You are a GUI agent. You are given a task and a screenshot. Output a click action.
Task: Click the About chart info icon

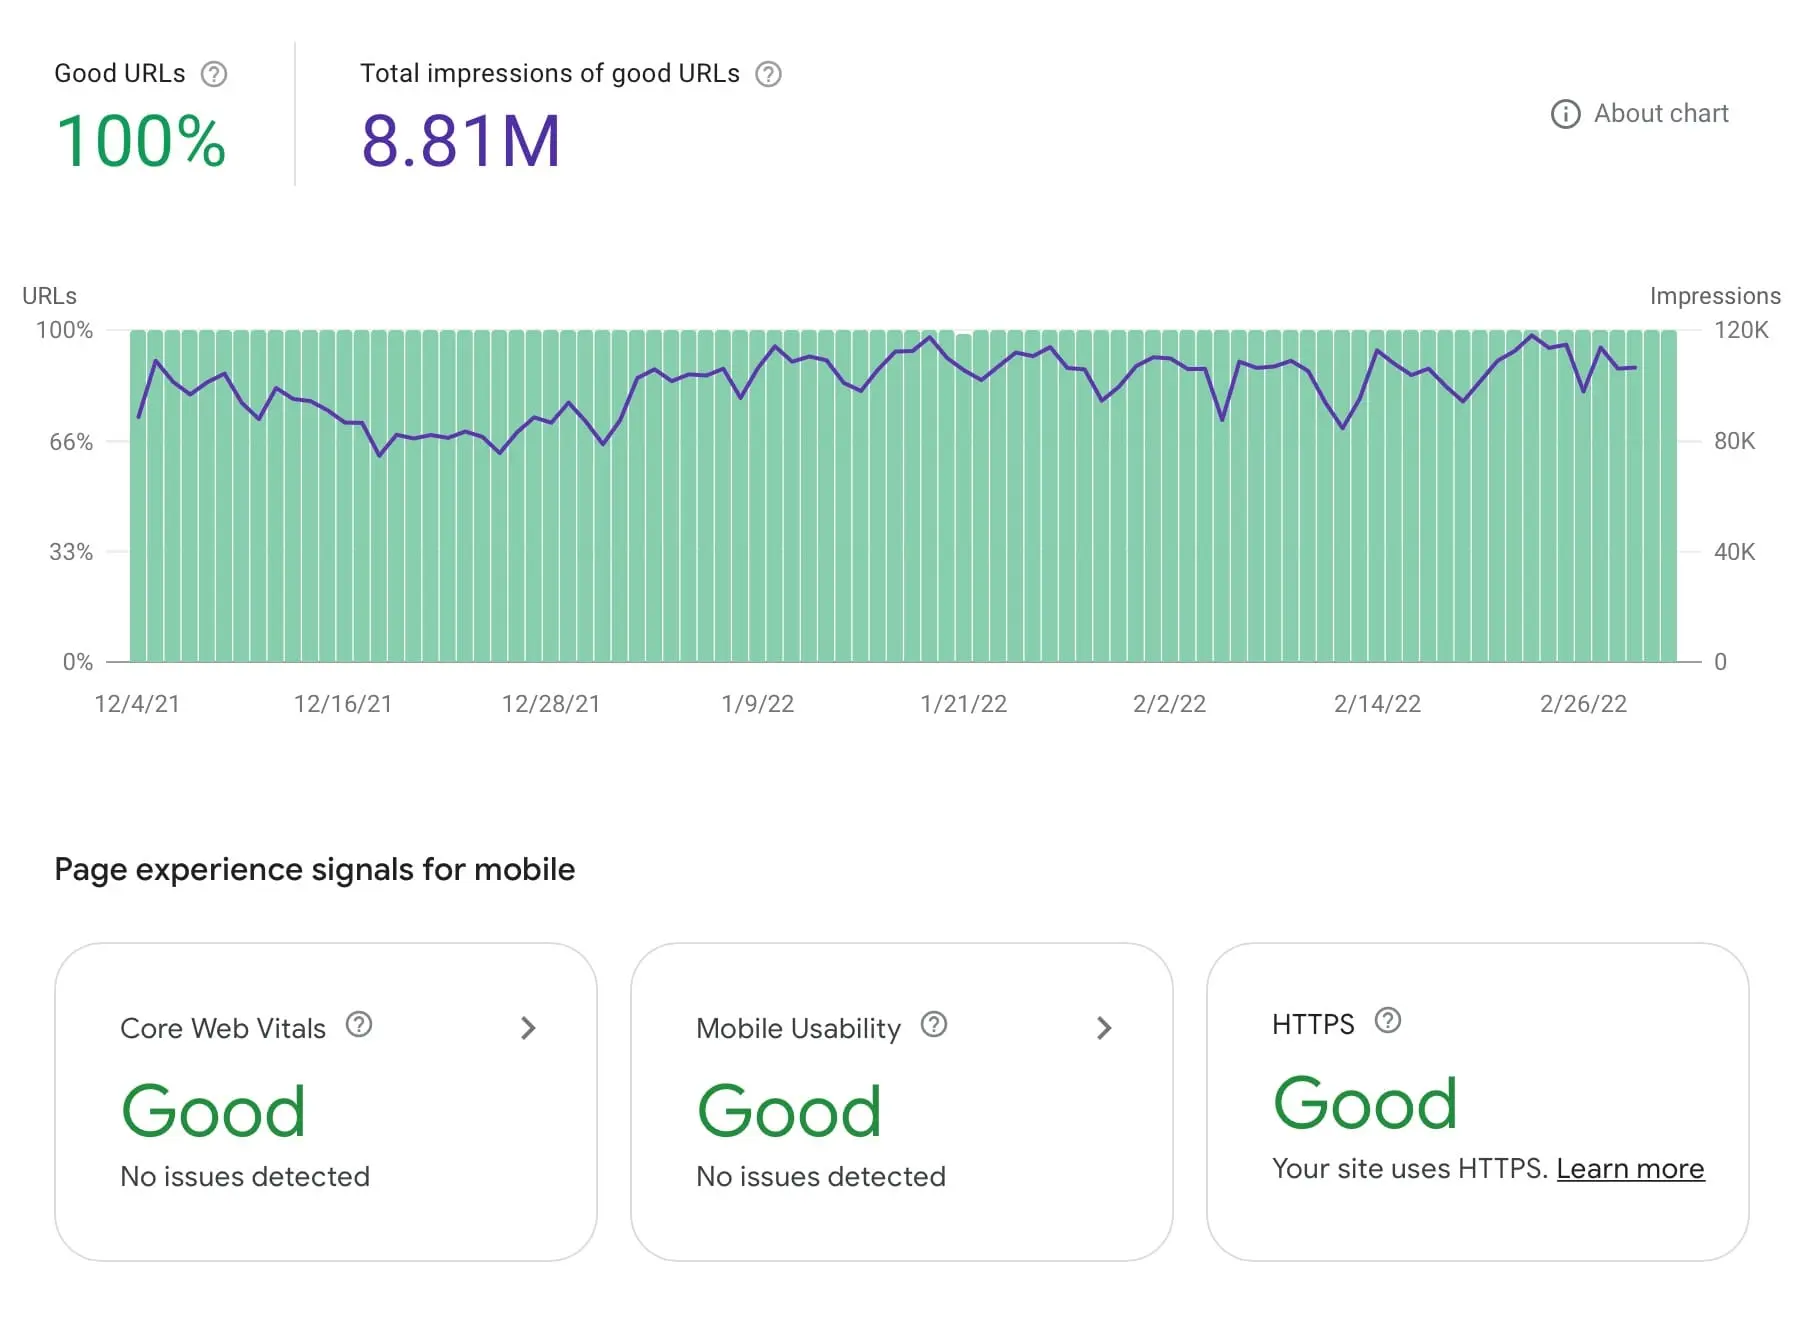pos(1565,114)
